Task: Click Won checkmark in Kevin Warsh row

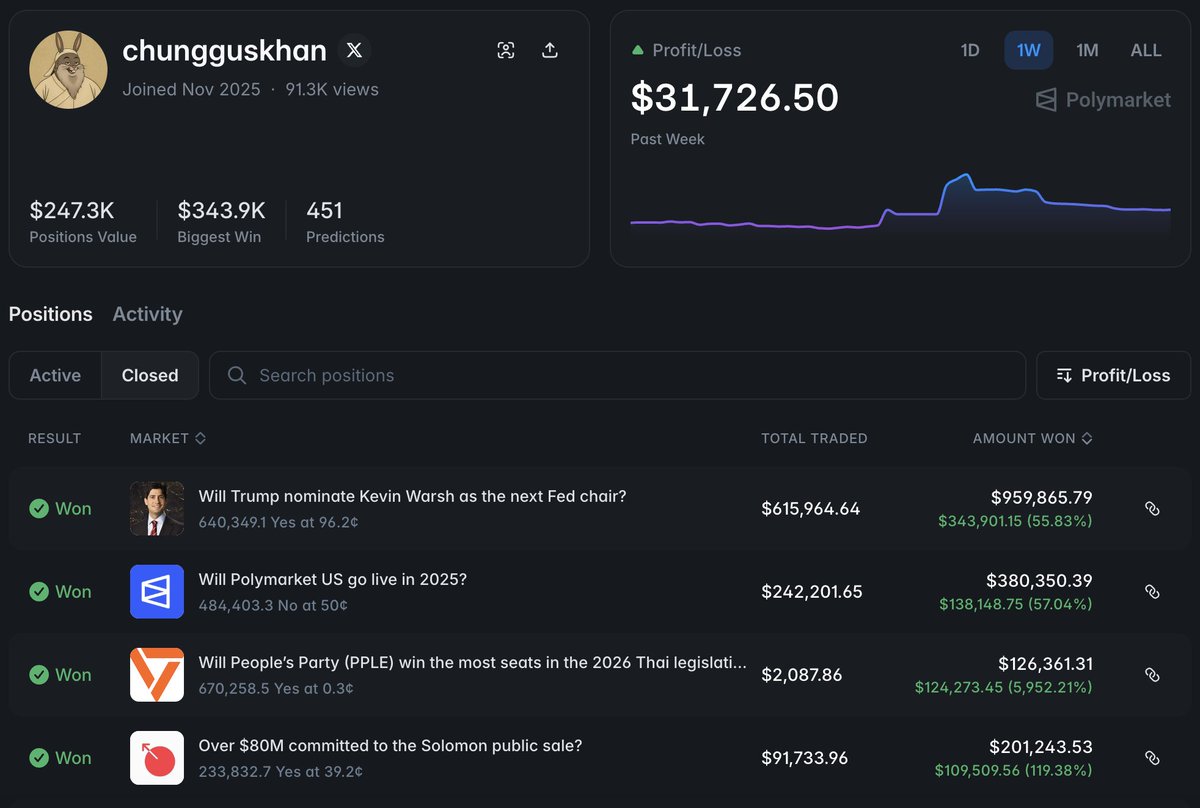Action: point(39,509)
